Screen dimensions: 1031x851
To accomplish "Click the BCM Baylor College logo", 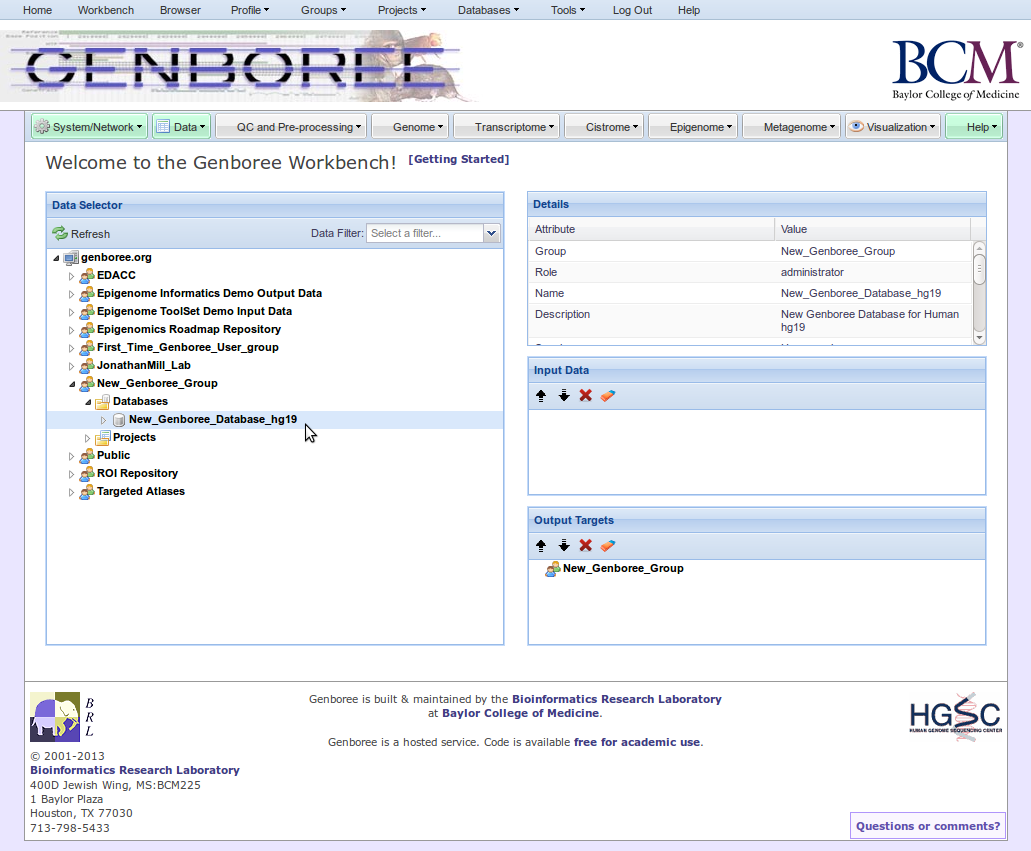I will [x=955, y=70].
